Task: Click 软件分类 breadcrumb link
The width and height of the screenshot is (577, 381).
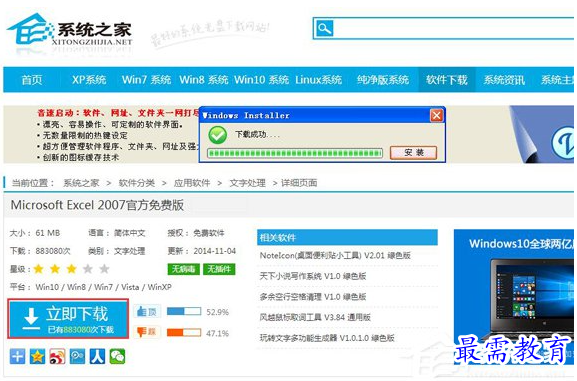Action: pos(137,183)
